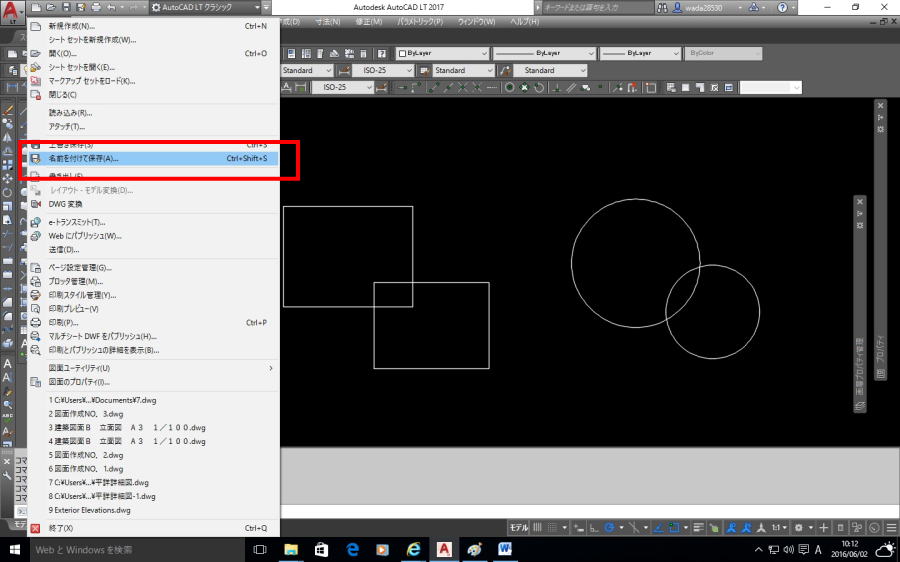Click the help question mark toolbar icon
The height and width of the screenshot is (562, 900).
(382, 53)
